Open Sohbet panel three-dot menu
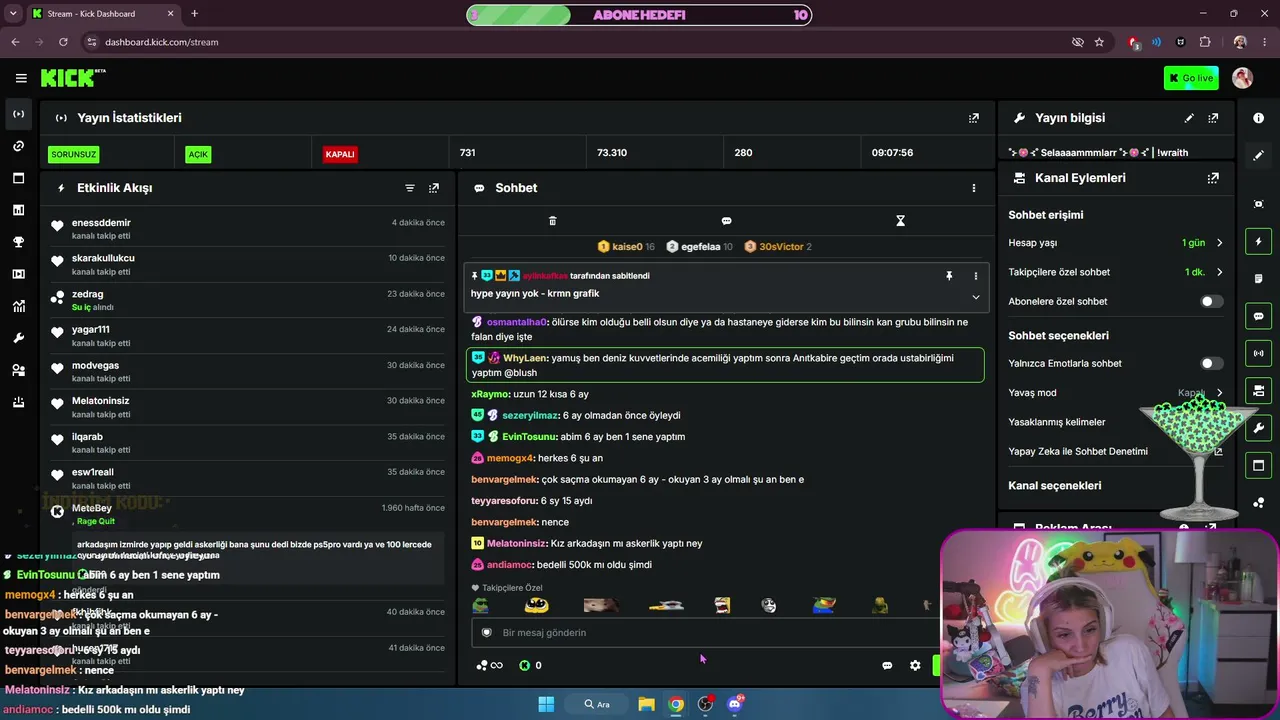 [973, 188]
